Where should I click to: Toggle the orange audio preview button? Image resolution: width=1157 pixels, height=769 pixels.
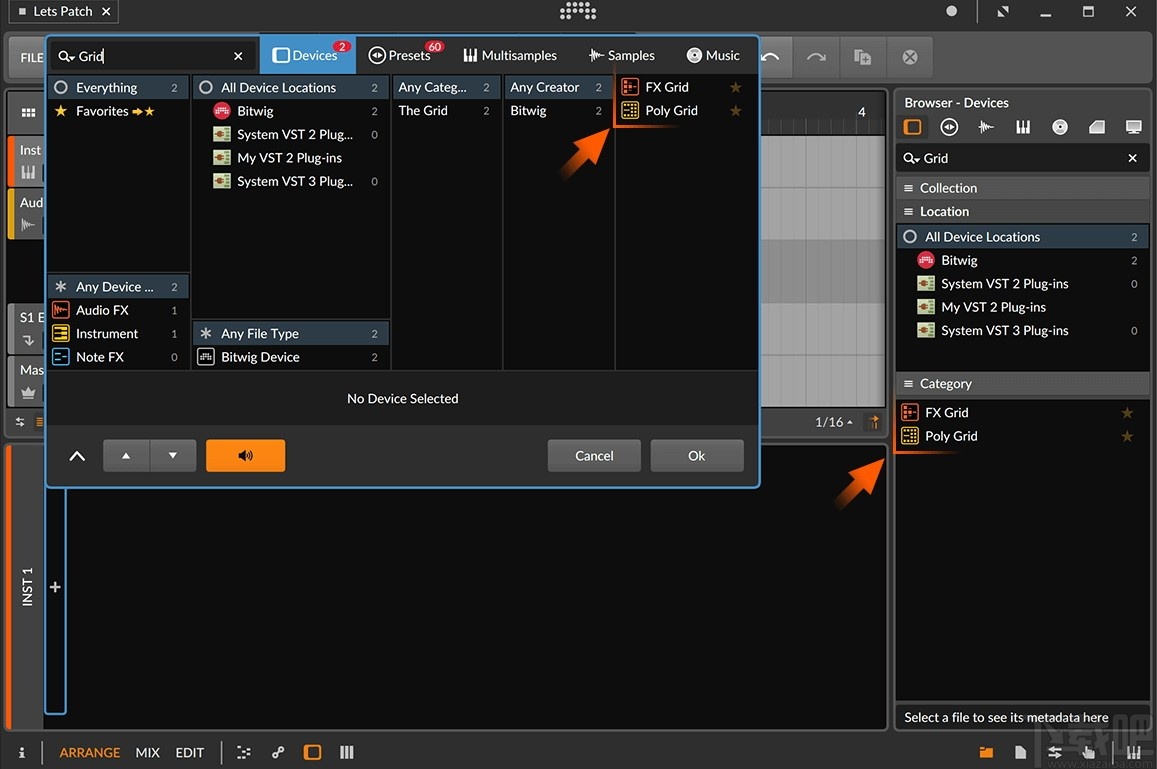pos(246,456)
